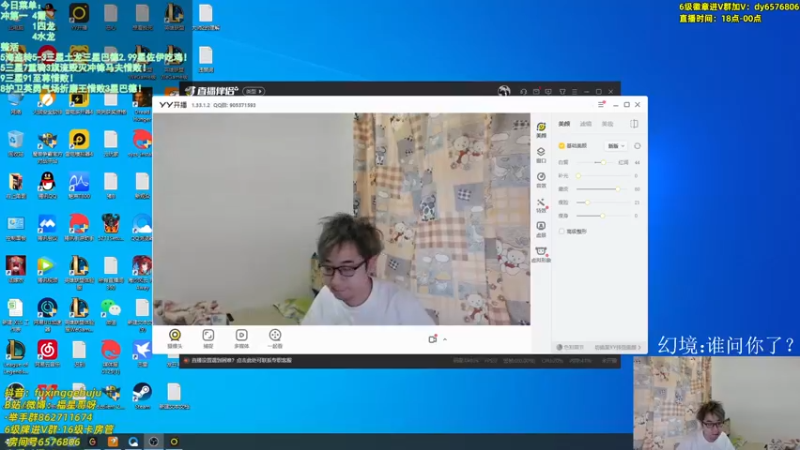Open the 特效 effects wand icon

coord(541,205)
